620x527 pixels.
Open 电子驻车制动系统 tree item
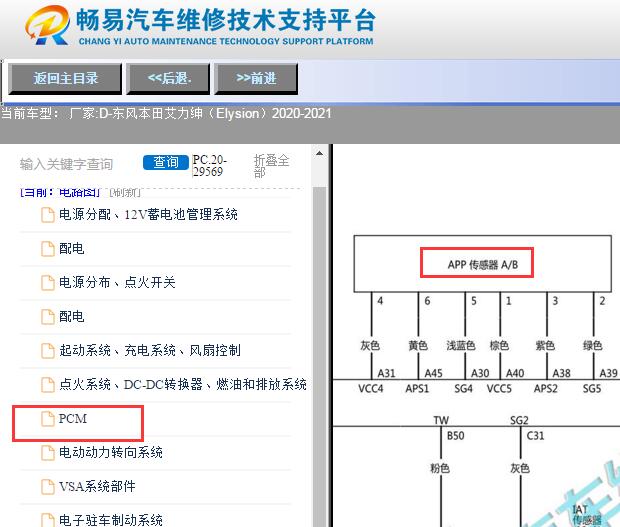click(111, 519)
